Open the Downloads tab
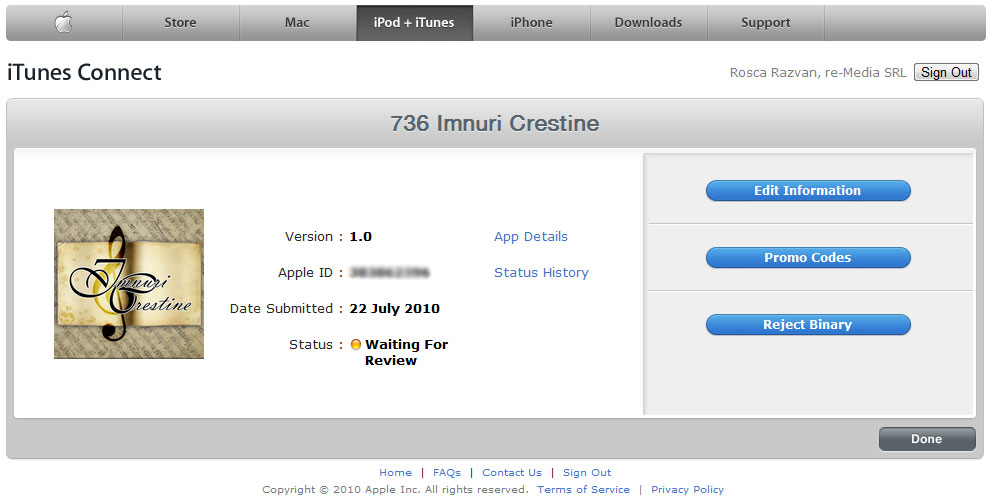This screenshot has height=498, width=990. (648, 23)
